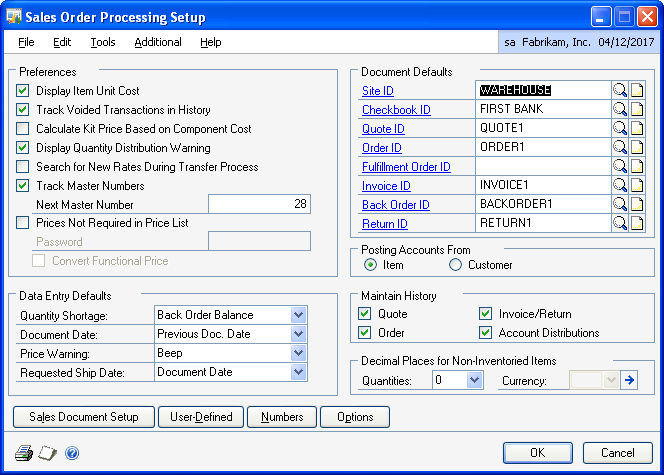Toggle Maintain History Quote checkbox
The height and width of the screenshot is (475, 664).
pos(364,314)
